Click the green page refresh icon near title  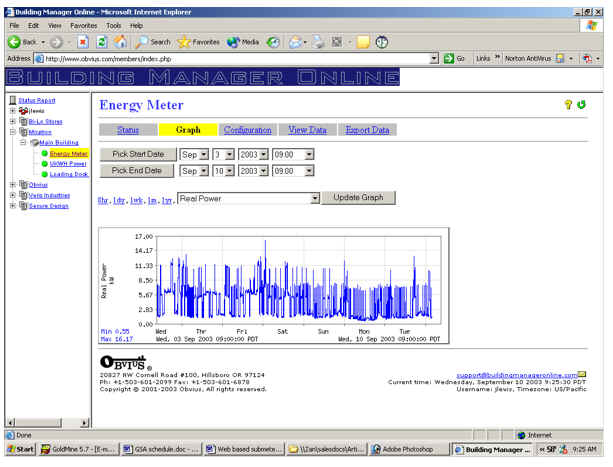(x=581, y=104)
